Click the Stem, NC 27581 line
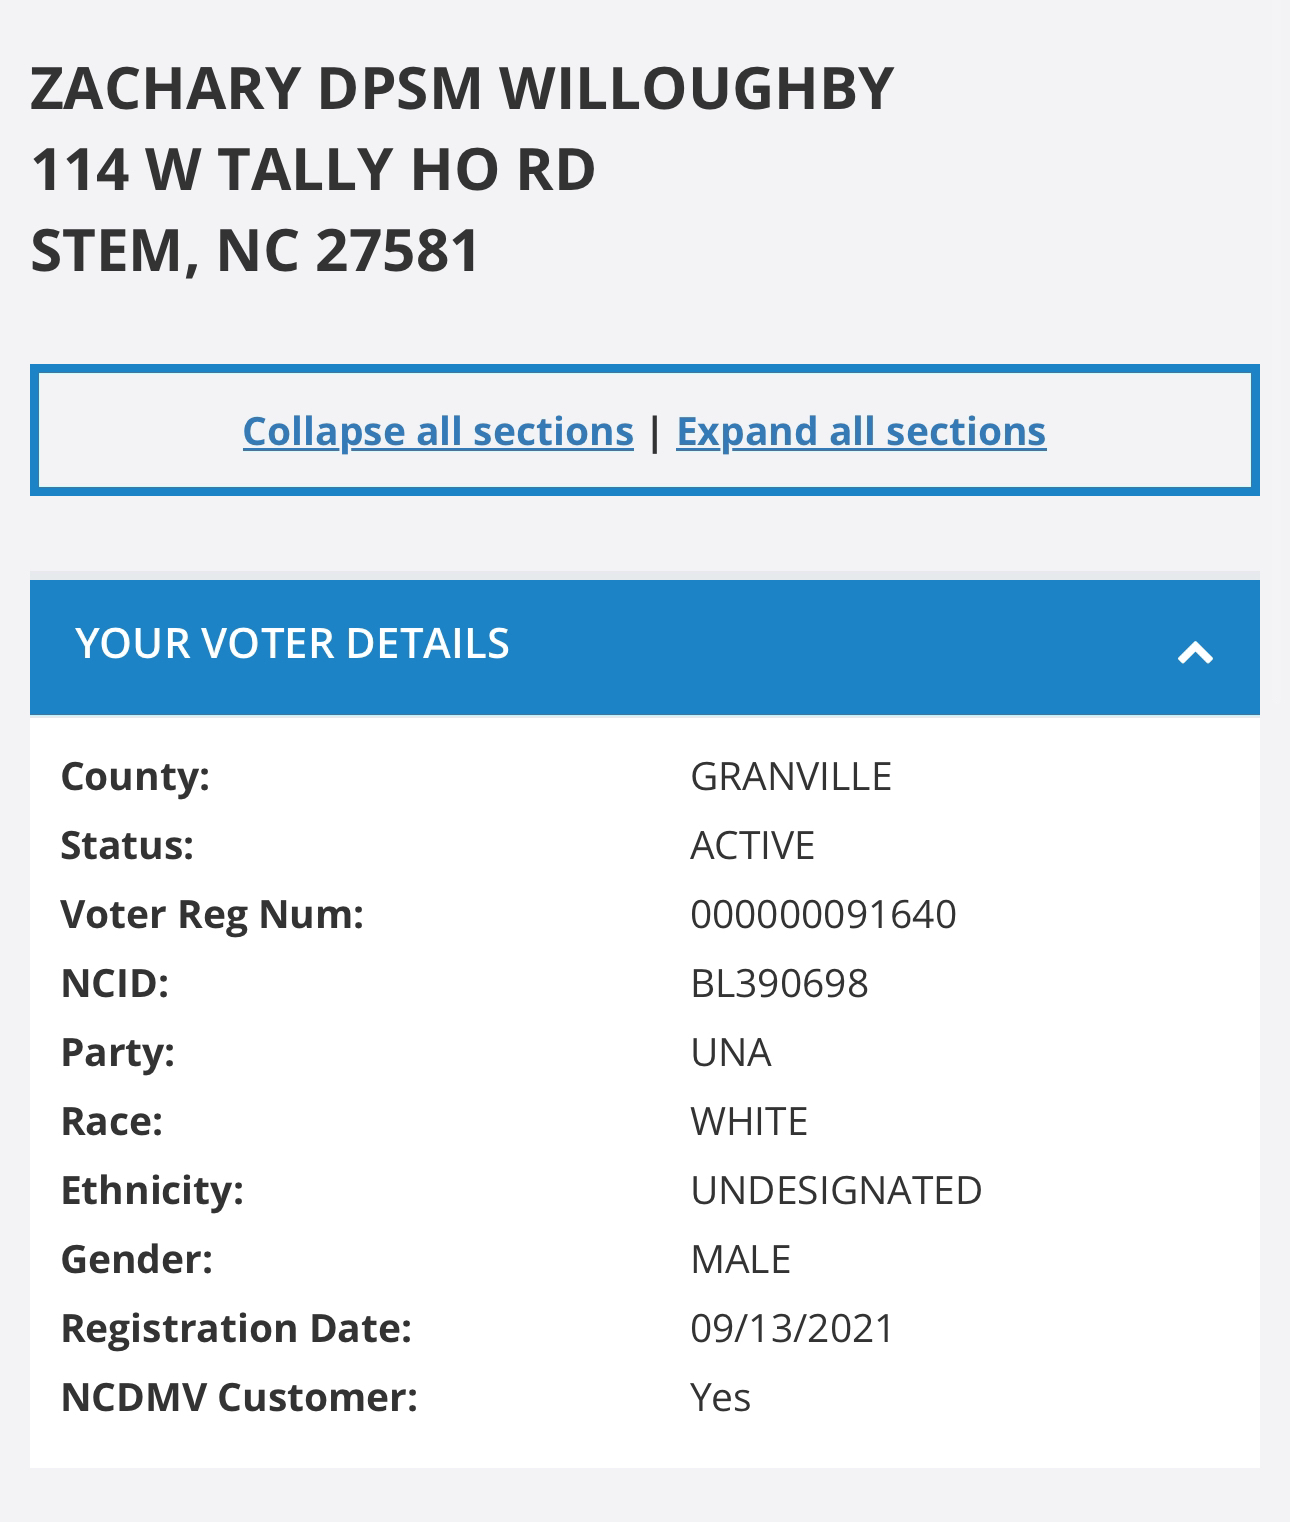Image resolution: width=1290 pixels, height=1522 pixels. coord(256,250)
